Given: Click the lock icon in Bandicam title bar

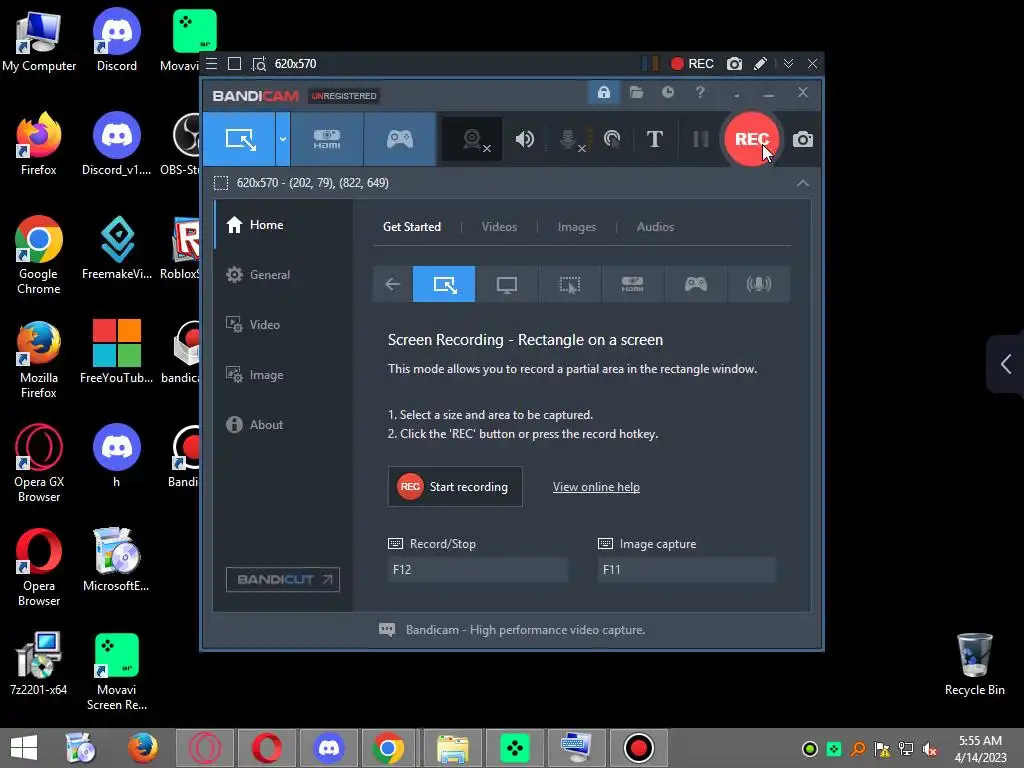Looking at the screenshot, I should click(603, 92).
